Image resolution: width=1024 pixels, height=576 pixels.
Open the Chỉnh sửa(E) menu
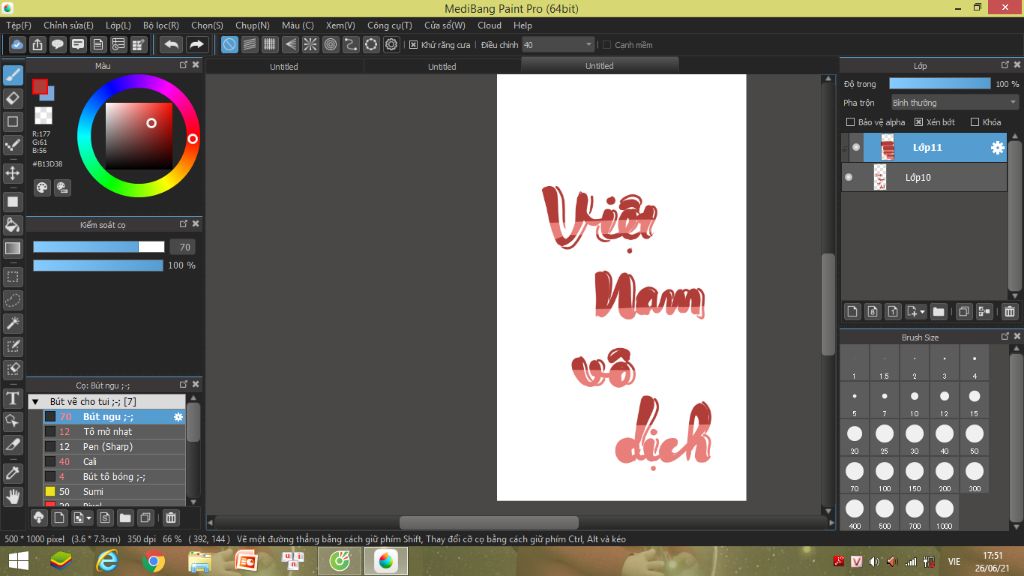pyautogui.click(x=69, y=25)
